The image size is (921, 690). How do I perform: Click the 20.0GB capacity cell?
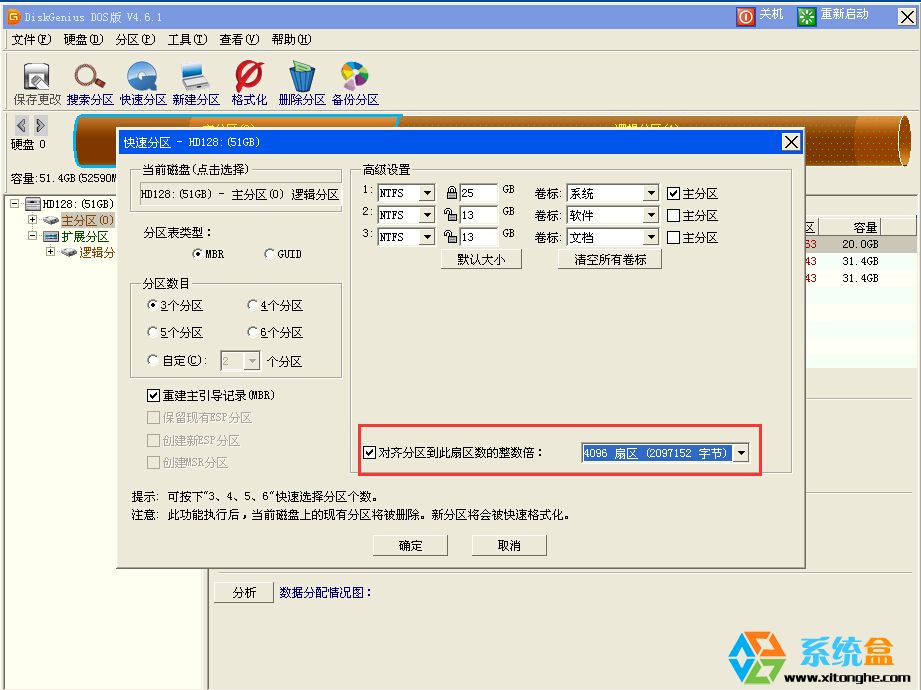(860, 244)
